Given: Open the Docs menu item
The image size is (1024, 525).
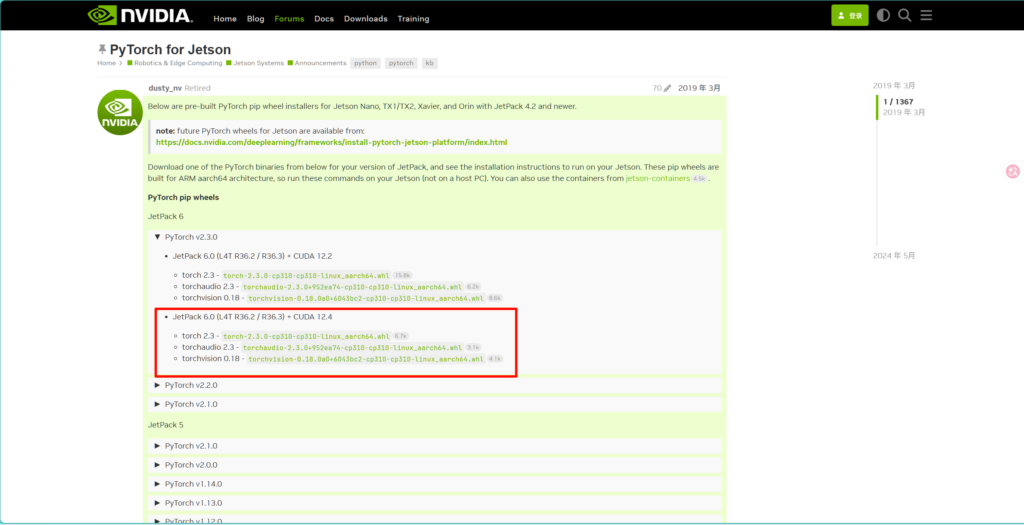Looking at the screenshot, I should 324,18.
